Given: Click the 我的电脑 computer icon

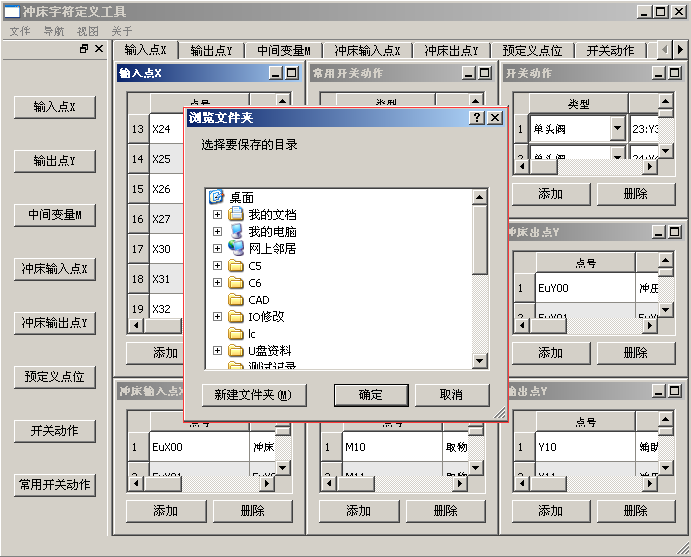Looking at the screenshot, I should (236, 232).
